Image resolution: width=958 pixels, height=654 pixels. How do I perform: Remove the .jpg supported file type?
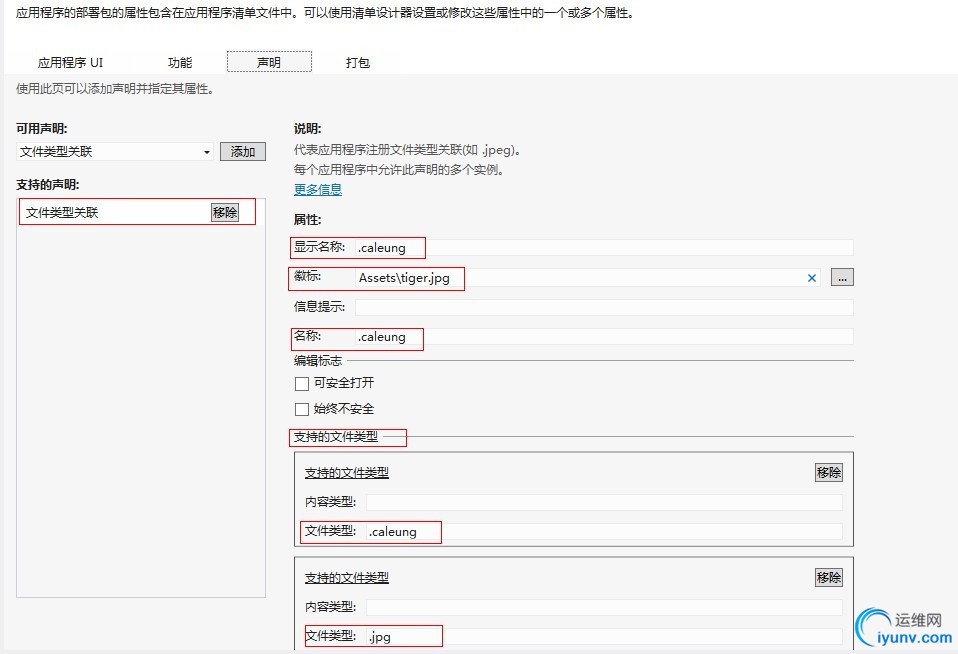pyautogui.click(x=828, y=578)
